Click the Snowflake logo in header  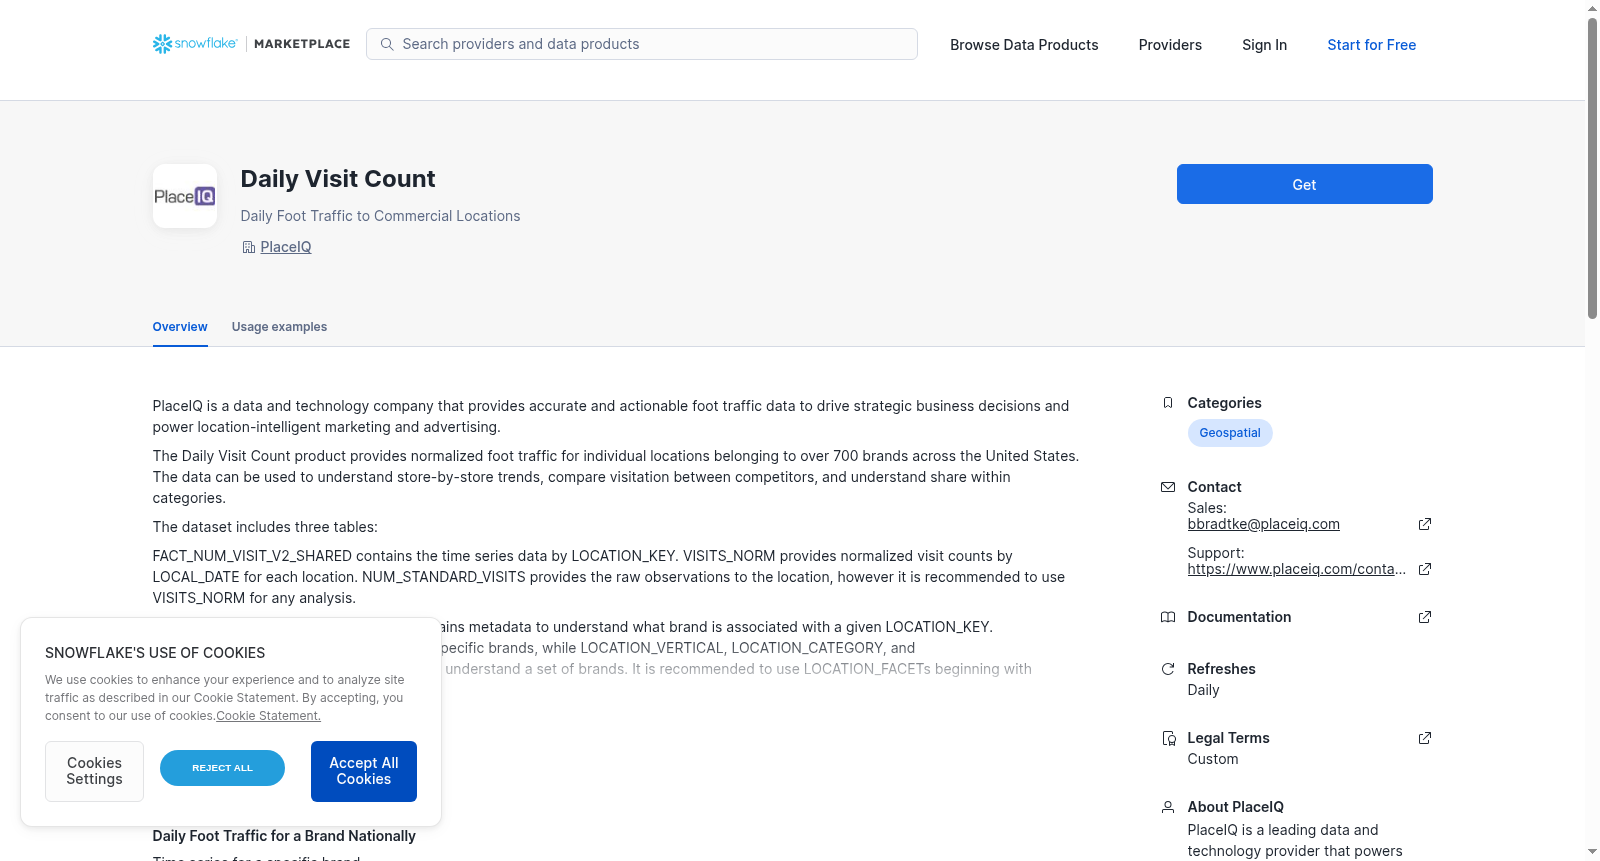pos(195,44)
